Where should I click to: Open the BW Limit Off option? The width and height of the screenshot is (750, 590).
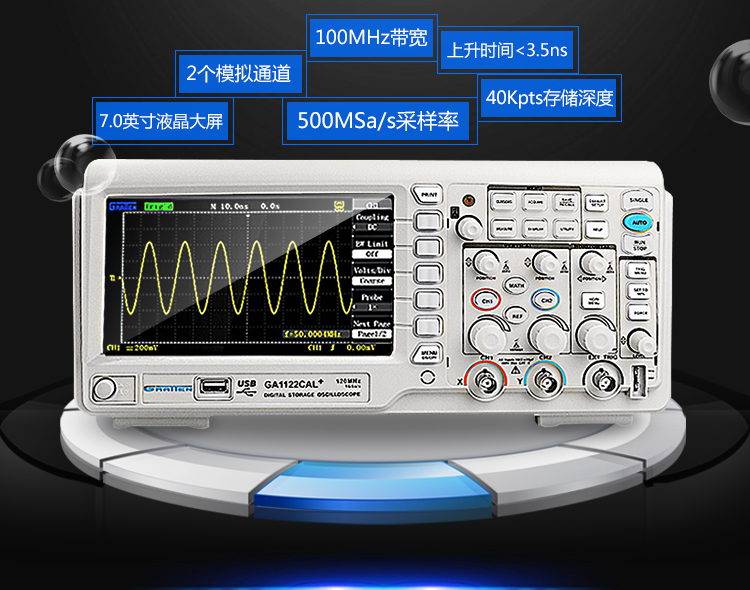(x=372, y=248)
